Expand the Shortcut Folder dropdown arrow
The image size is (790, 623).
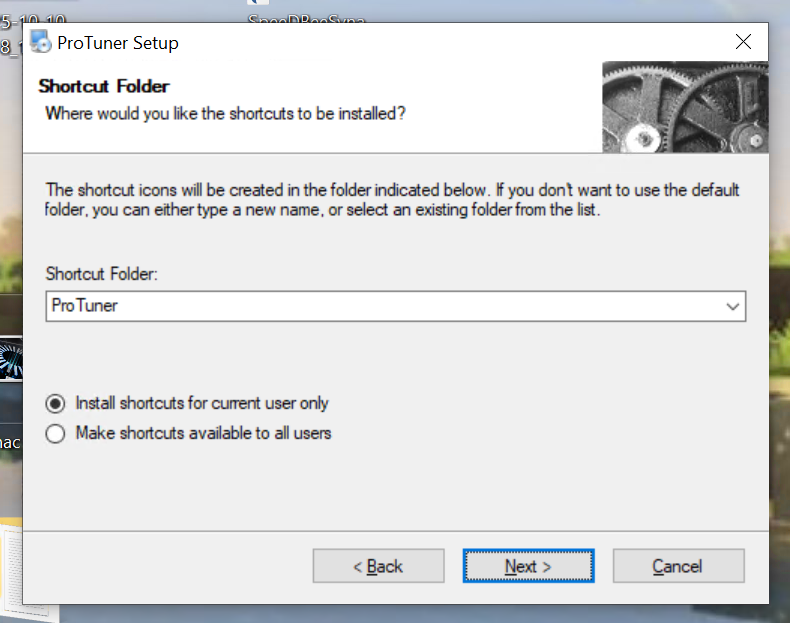[733, 306]
